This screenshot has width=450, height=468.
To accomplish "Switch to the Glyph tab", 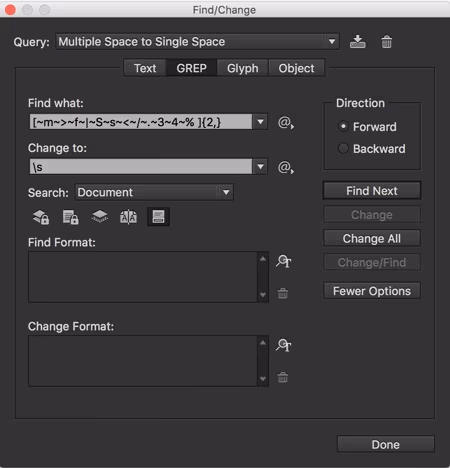I will pos(243,68).
